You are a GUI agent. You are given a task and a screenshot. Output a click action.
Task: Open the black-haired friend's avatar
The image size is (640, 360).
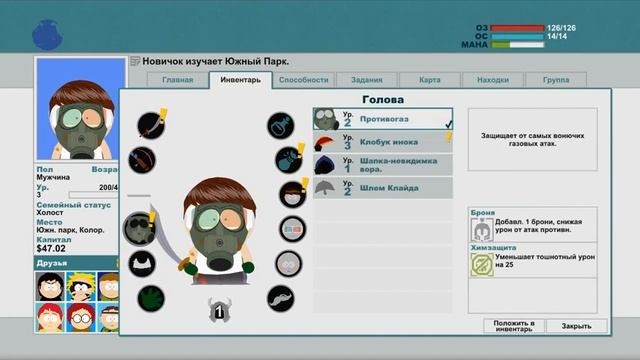(x=50, y=287)
